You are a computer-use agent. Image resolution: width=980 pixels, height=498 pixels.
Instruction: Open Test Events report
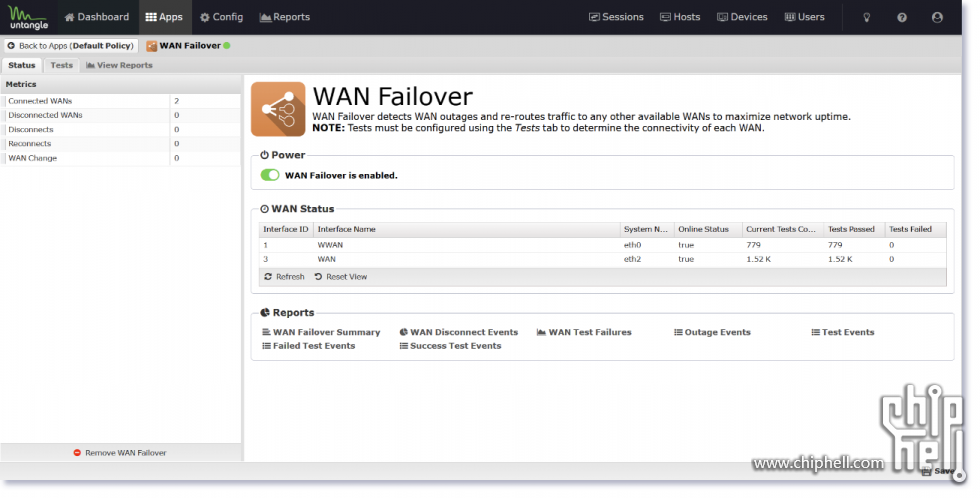(843, 332)
